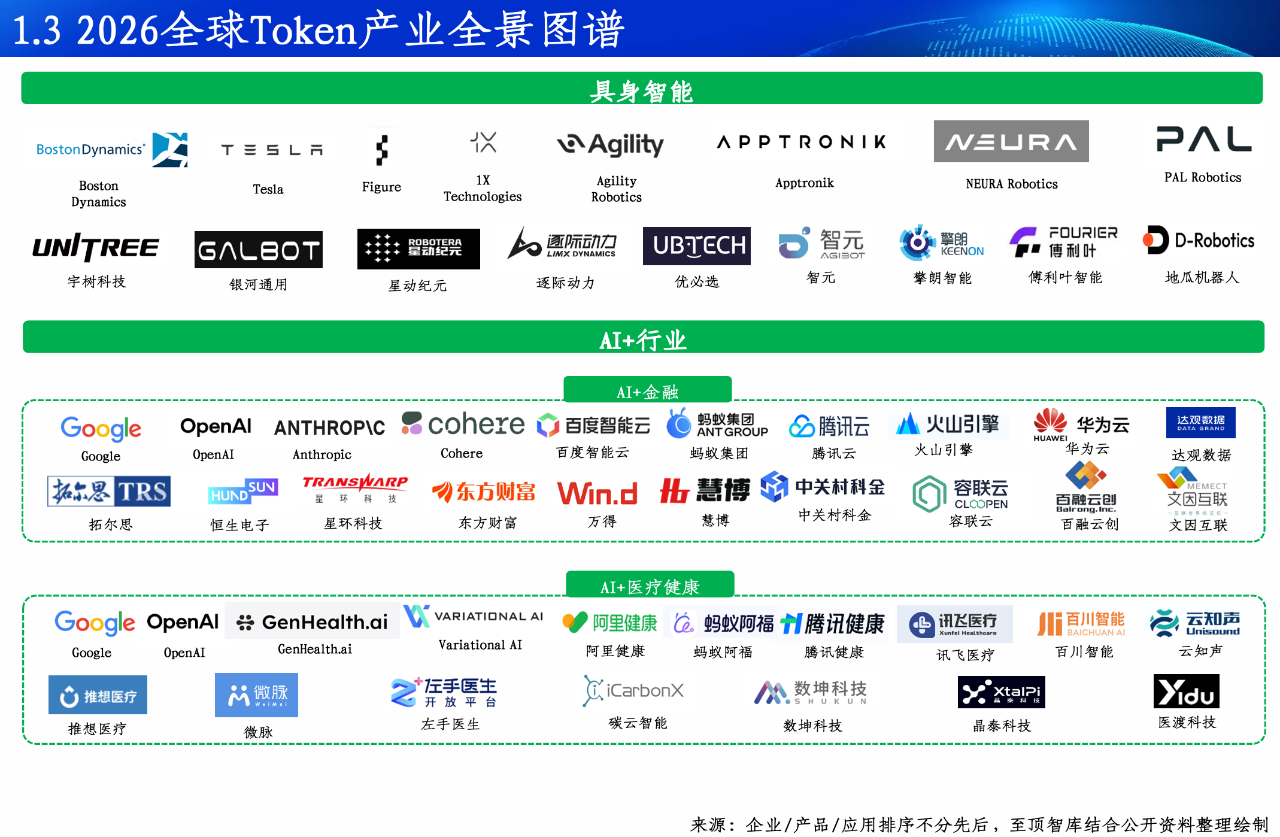Click the 中关村科金 logo
The image size is (1280, 837).
click(x=822, y=488)
